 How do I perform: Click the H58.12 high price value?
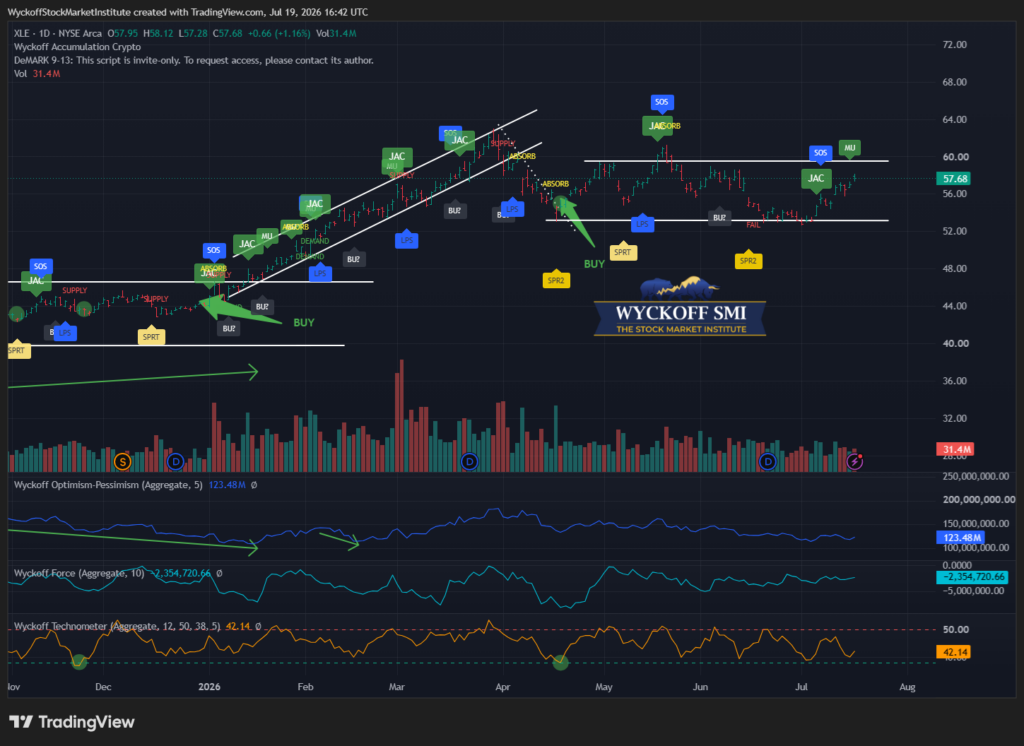[158, 33]
